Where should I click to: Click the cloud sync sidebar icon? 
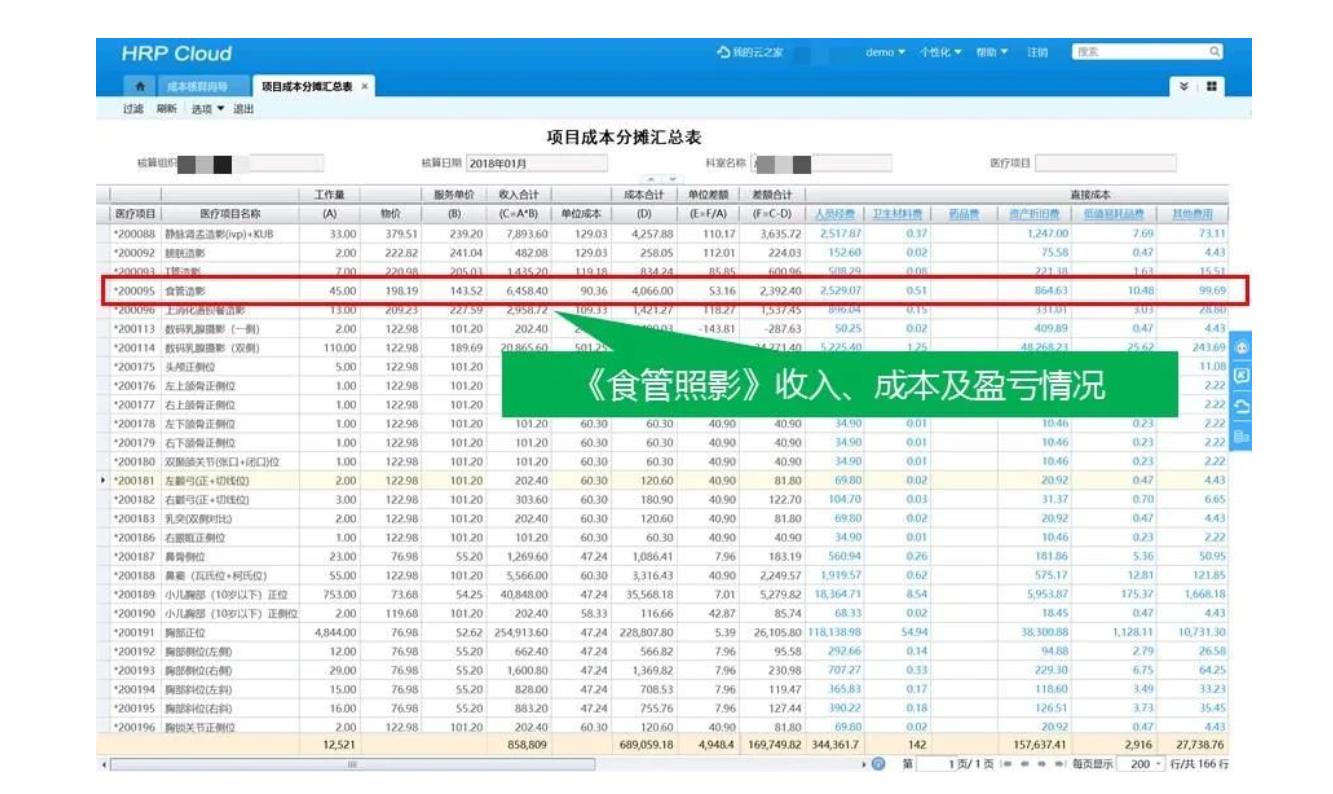click(x=1241, y=407)
